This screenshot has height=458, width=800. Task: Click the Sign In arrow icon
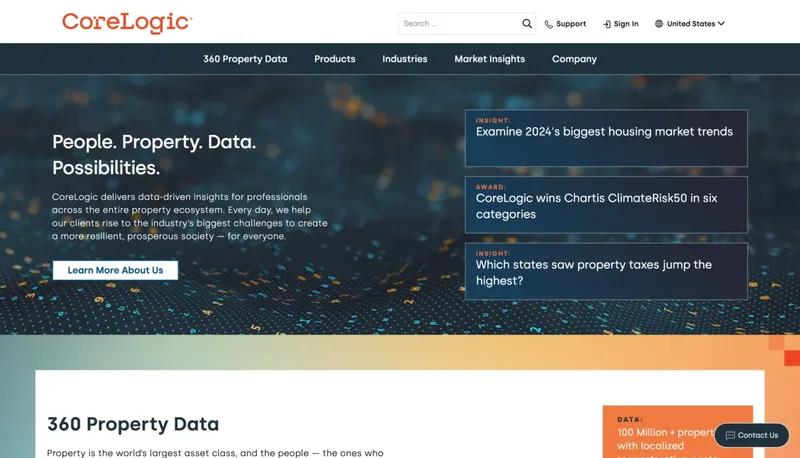[606, 24]
